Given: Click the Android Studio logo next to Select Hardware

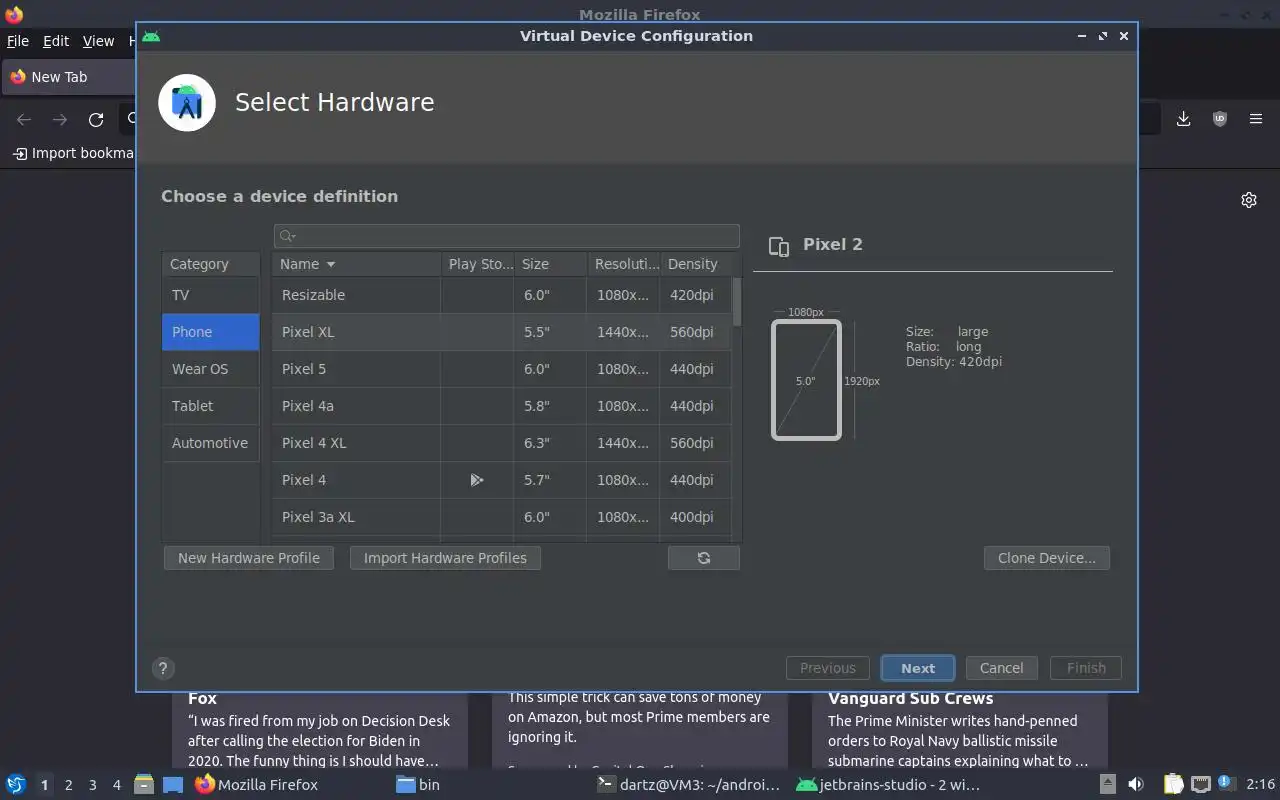Looking at the screenshot, I should pos(187,102).
